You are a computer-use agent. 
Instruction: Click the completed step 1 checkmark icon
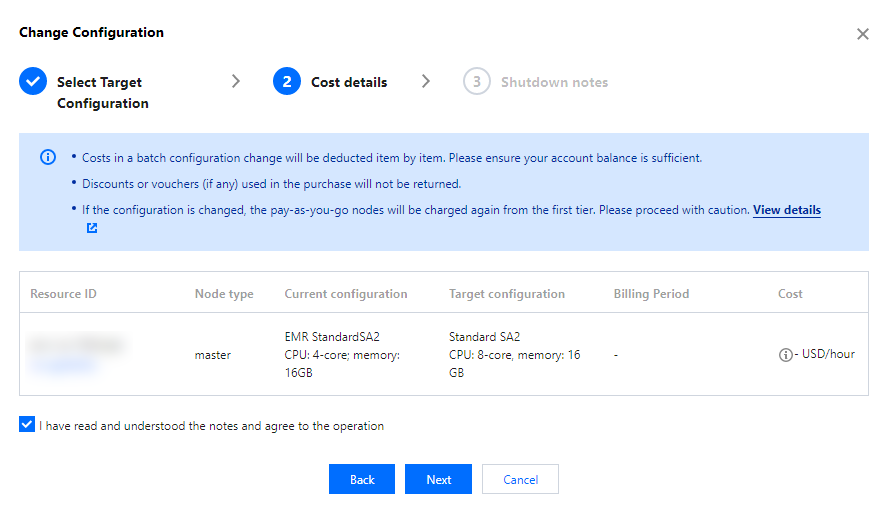[33, 82]
